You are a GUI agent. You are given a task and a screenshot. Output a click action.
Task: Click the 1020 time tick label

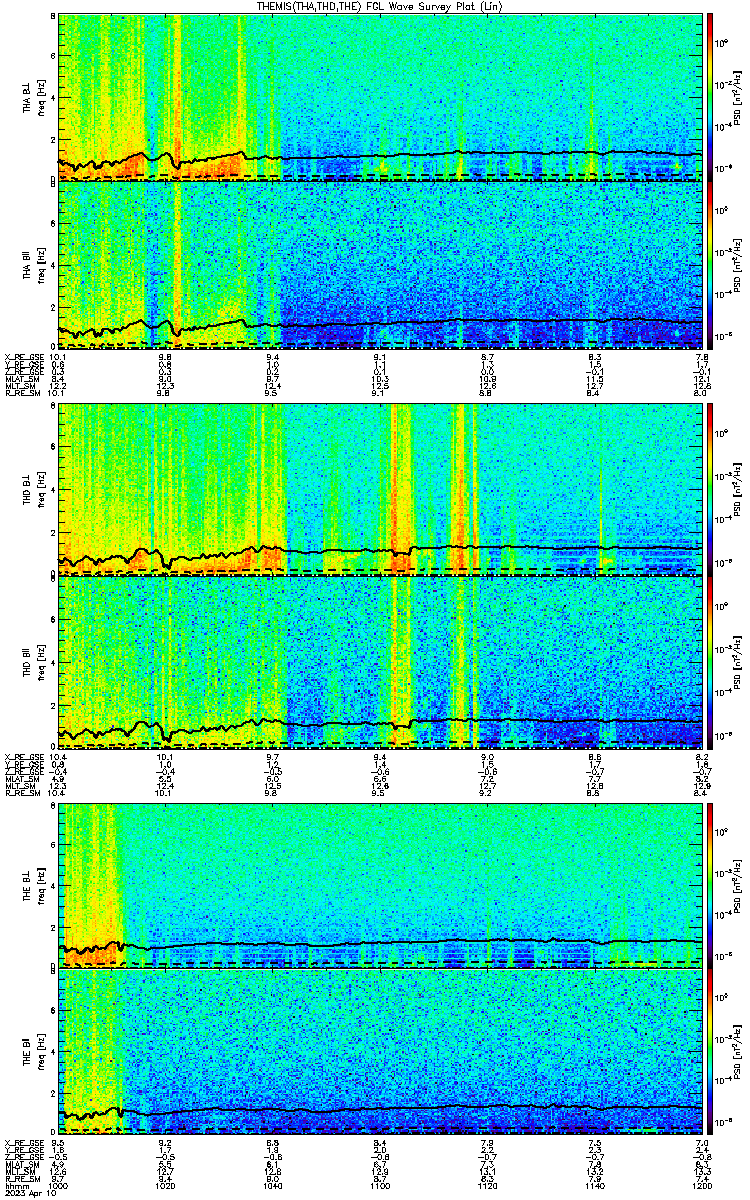[x=165, y=1186]
